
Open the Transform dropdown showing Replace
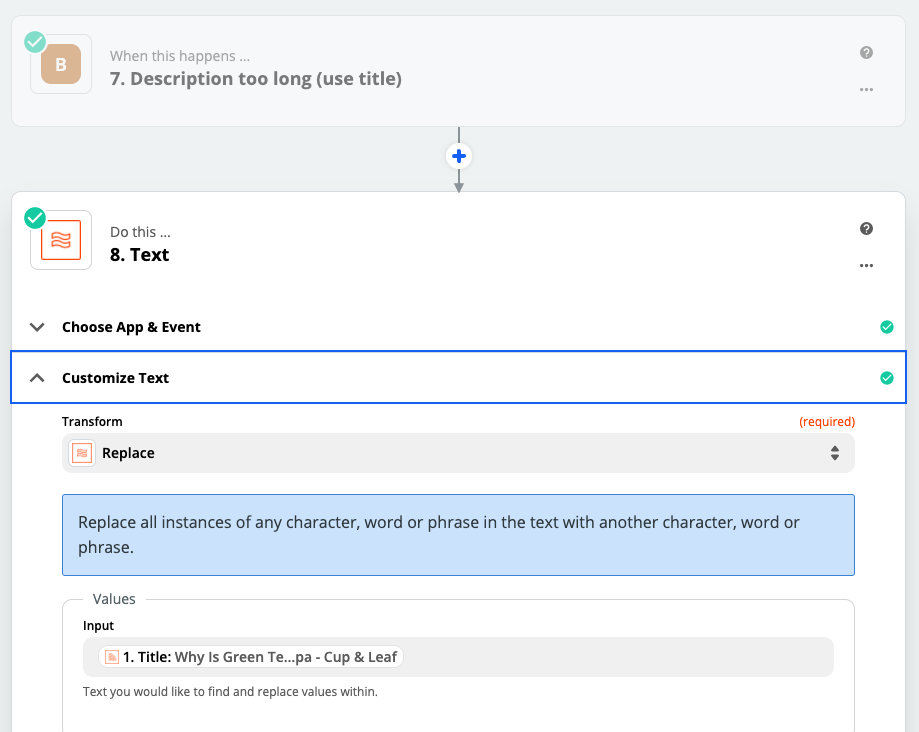[x=458, y=453]
